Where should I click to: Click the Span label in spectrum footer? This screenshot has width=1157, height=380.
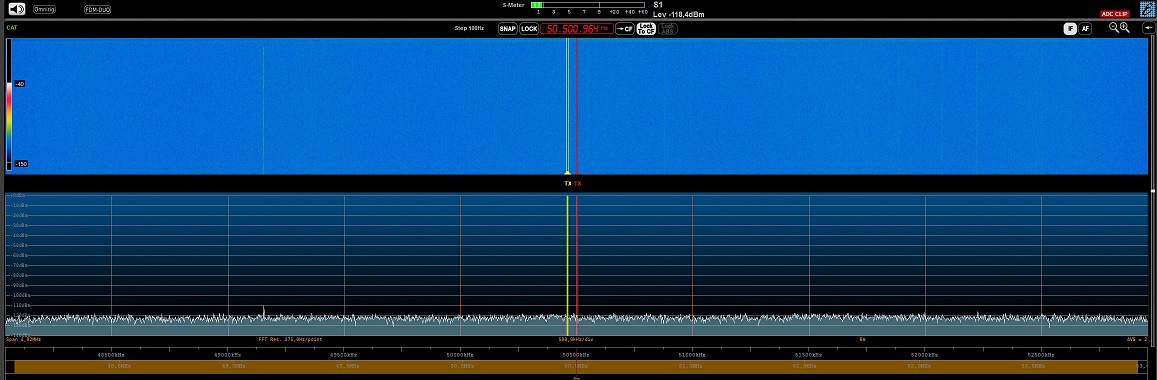(x=23, y=339)
